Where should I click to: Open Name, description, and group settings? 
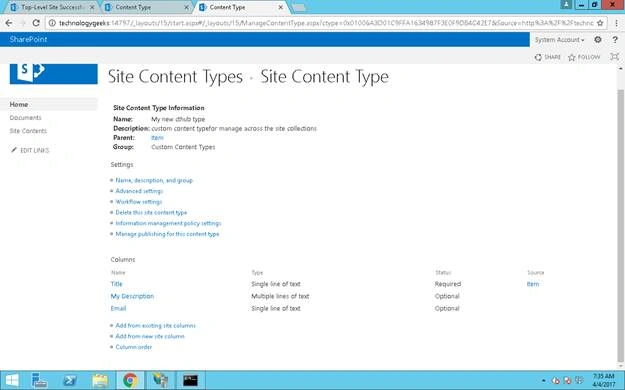pyautogui.click(x=154, y=180)
